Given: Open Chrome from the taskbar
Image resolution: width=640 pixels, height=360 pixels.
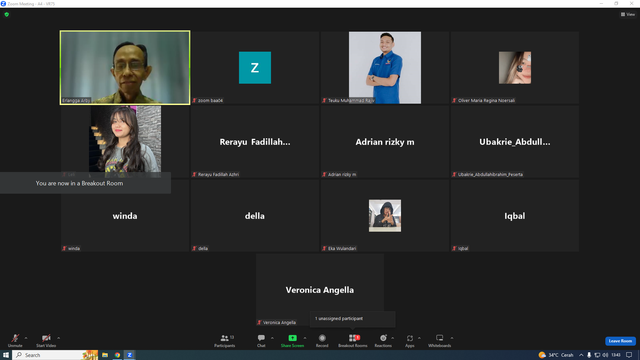Looking at the screenshot, I should [x=117, y=355].
